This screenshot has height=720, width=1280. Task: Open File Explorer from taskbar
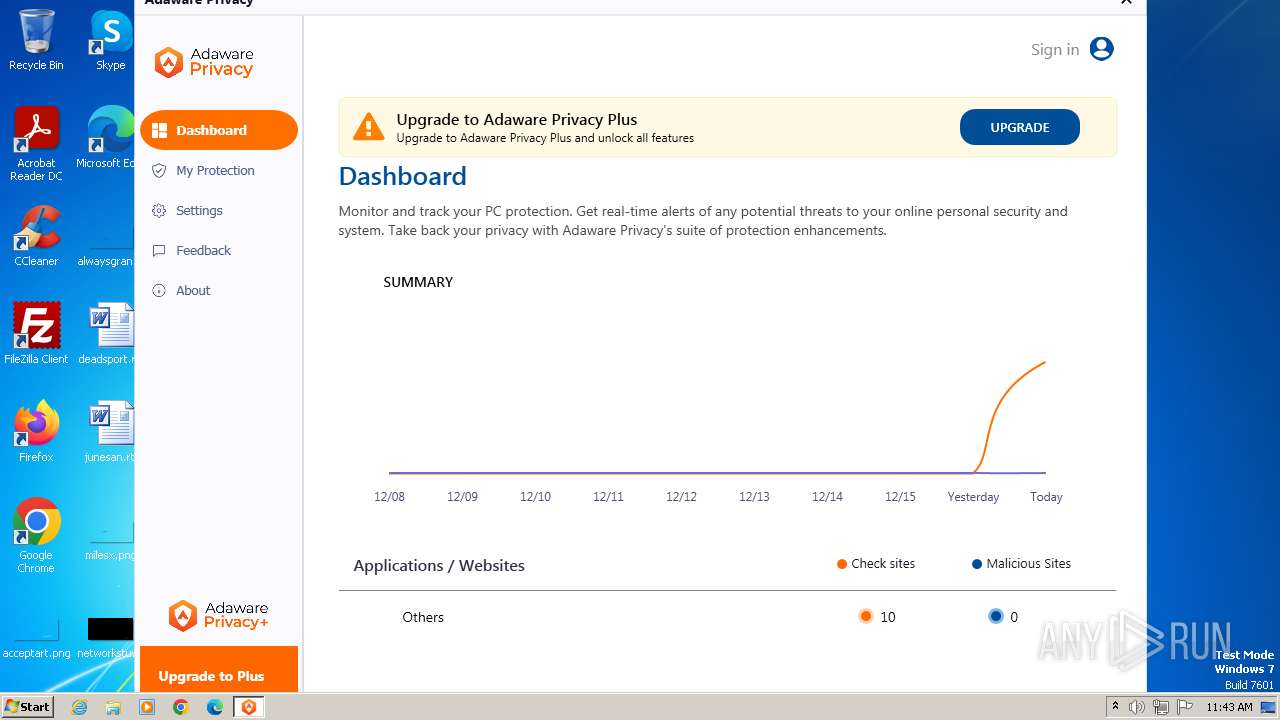click(113, 707)
